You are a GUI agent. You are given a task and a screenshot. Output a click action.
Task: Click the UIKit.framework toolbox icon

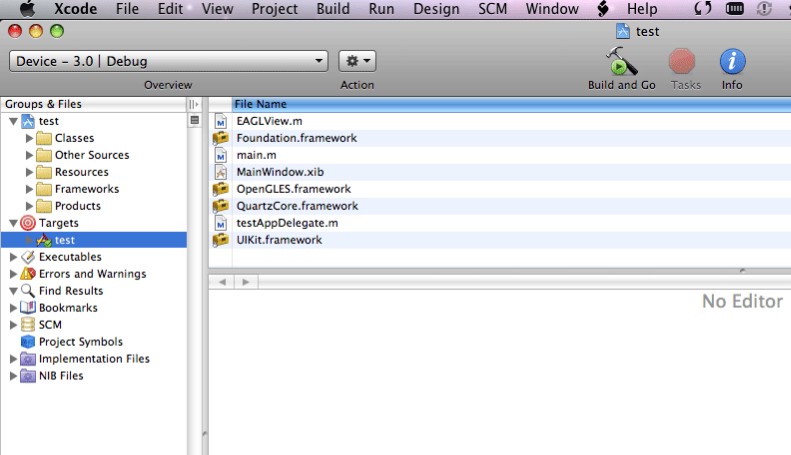(220, 240)
